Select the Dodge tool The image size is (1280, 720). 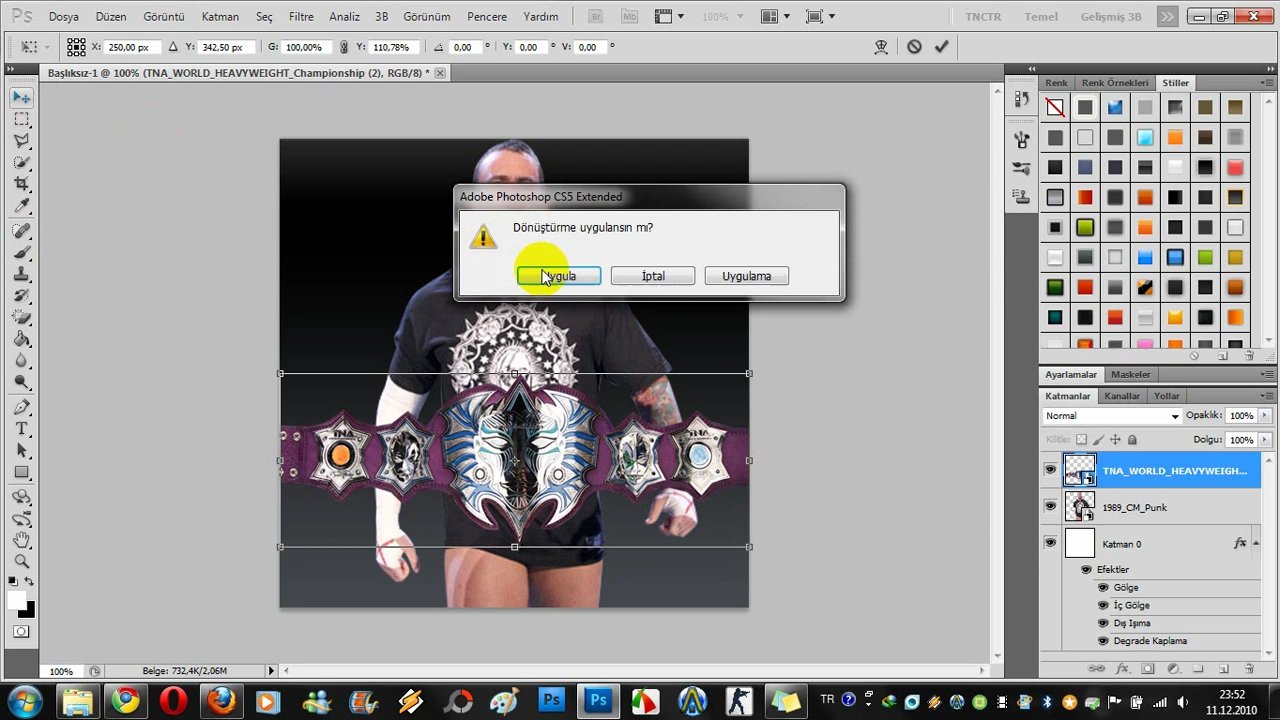coord(21,384)
